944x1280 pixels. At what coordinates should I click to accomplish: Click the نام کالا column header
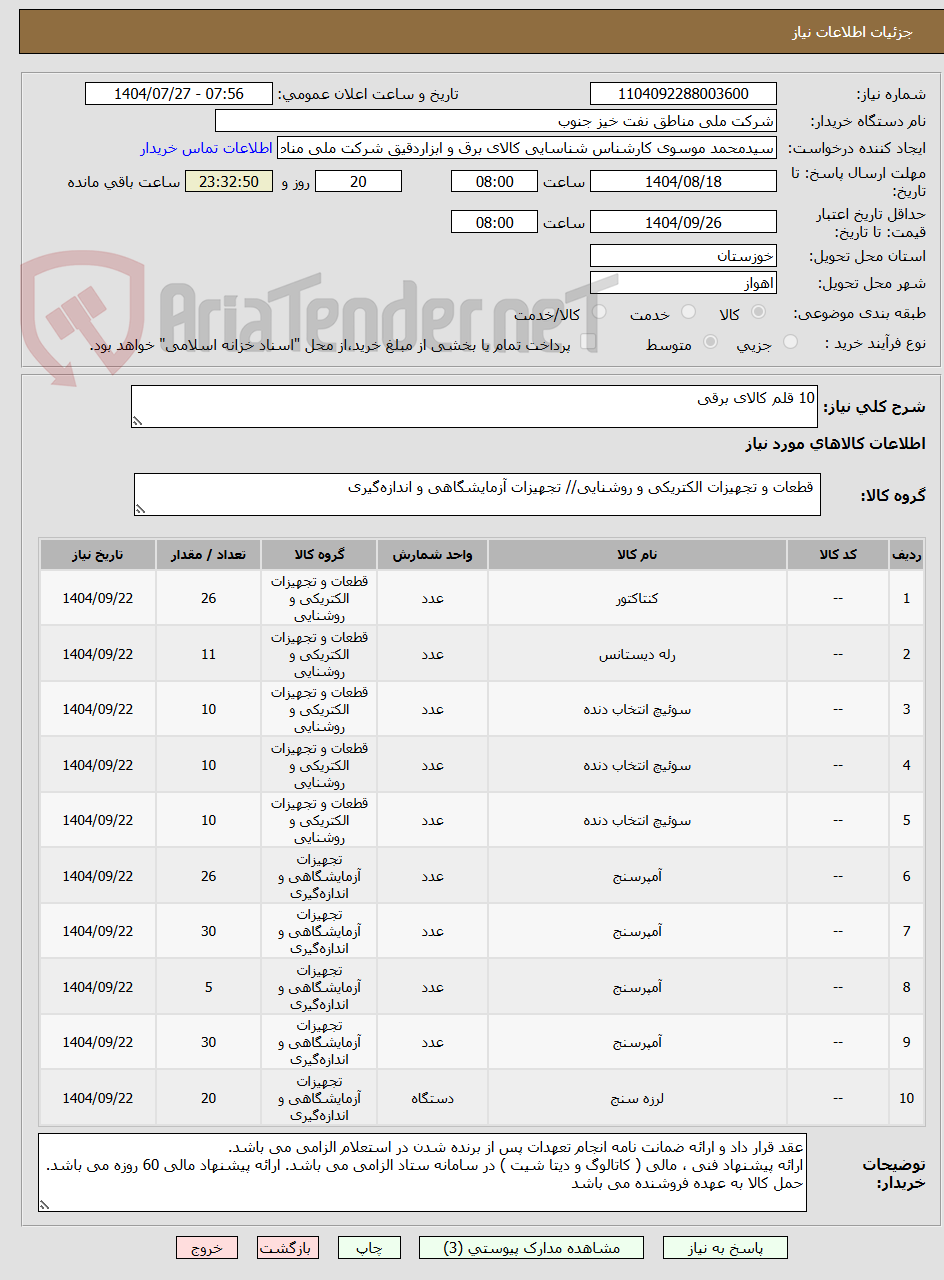click(x=637, y=554)
